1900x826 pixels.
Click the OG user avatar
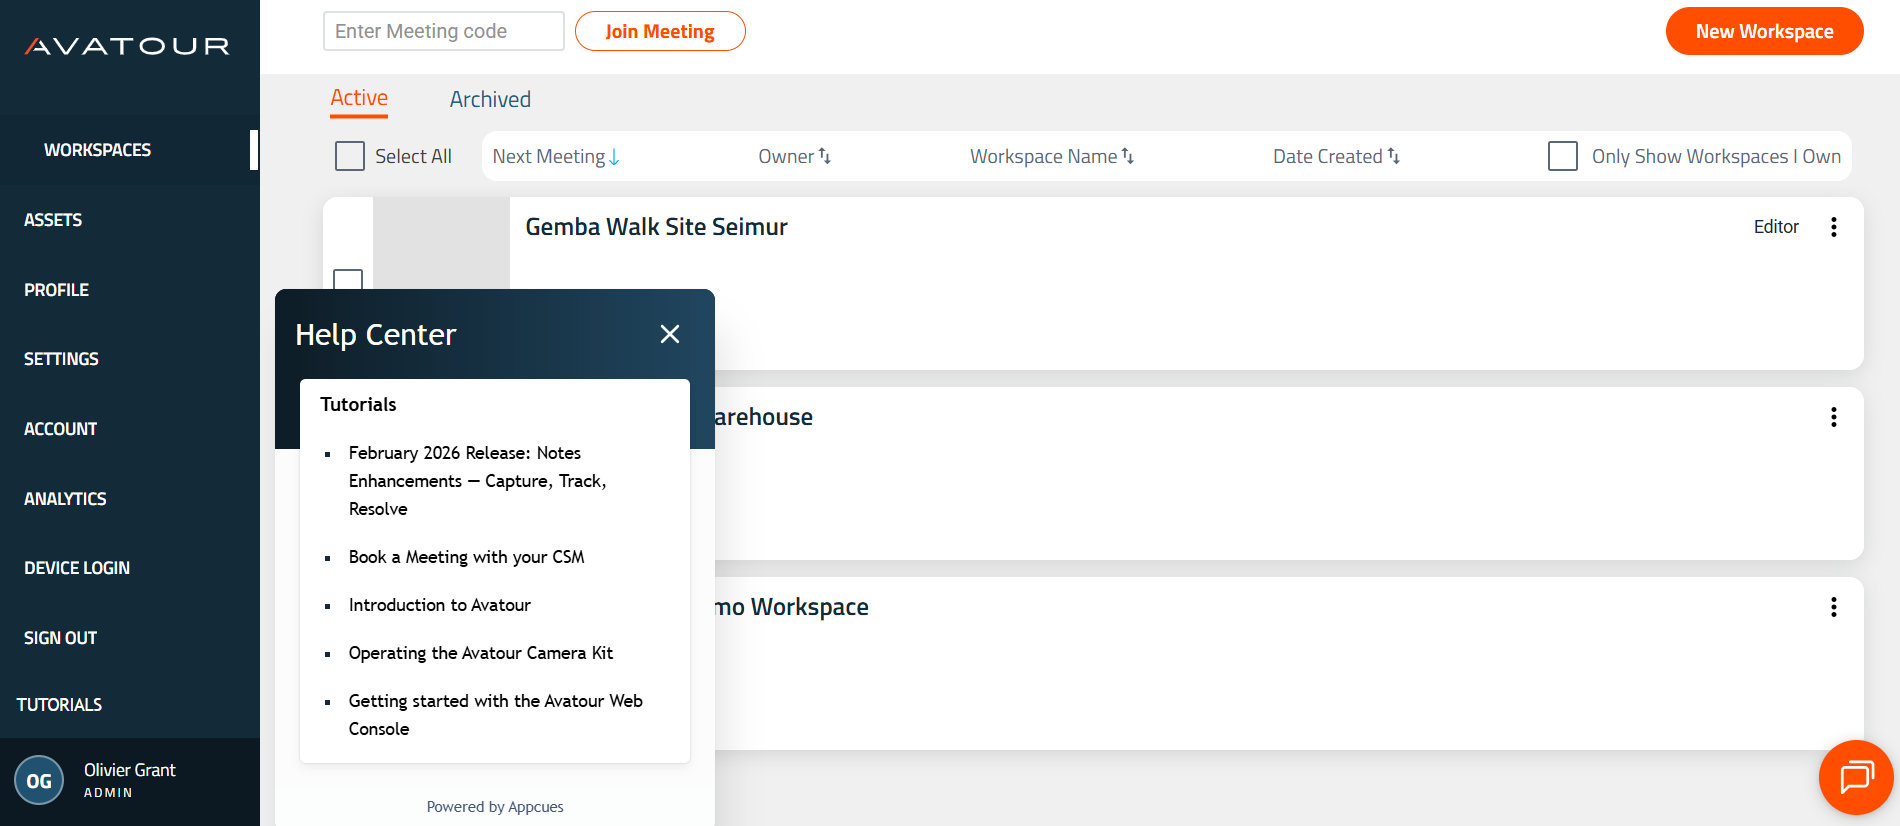(39, 781)
